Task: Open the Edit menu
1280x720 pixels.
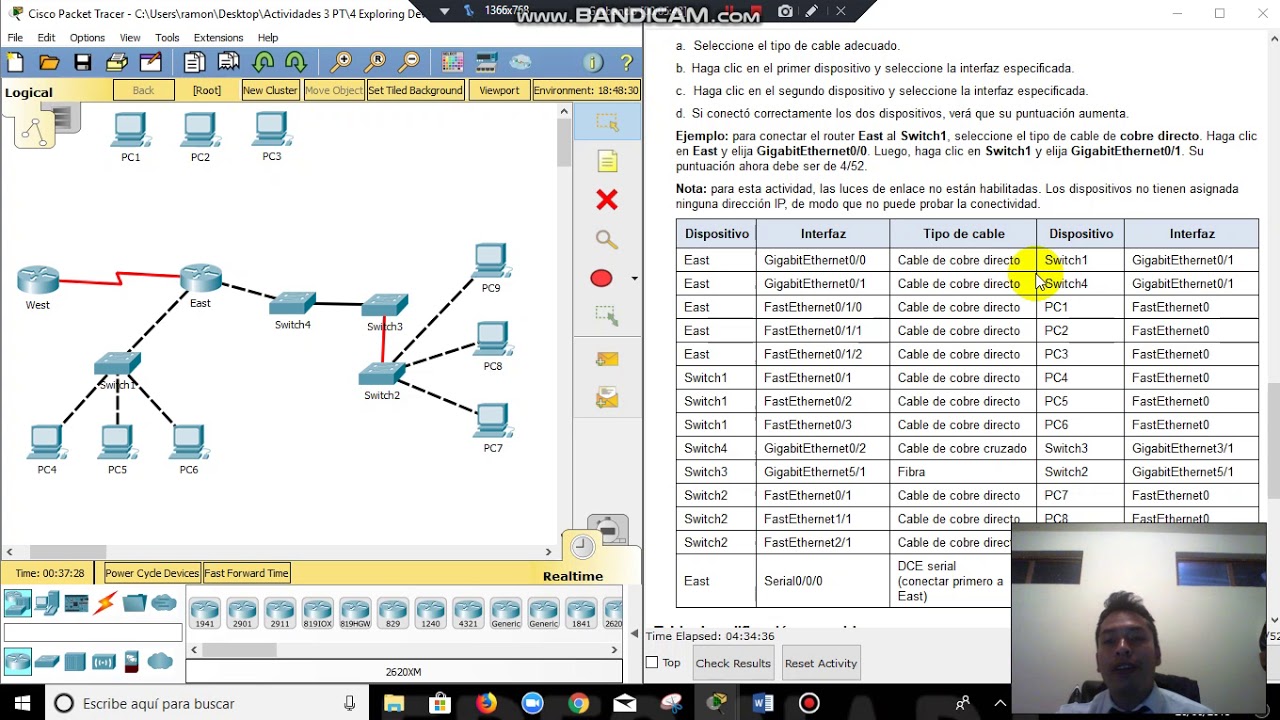Action: [x=46, y=38]
